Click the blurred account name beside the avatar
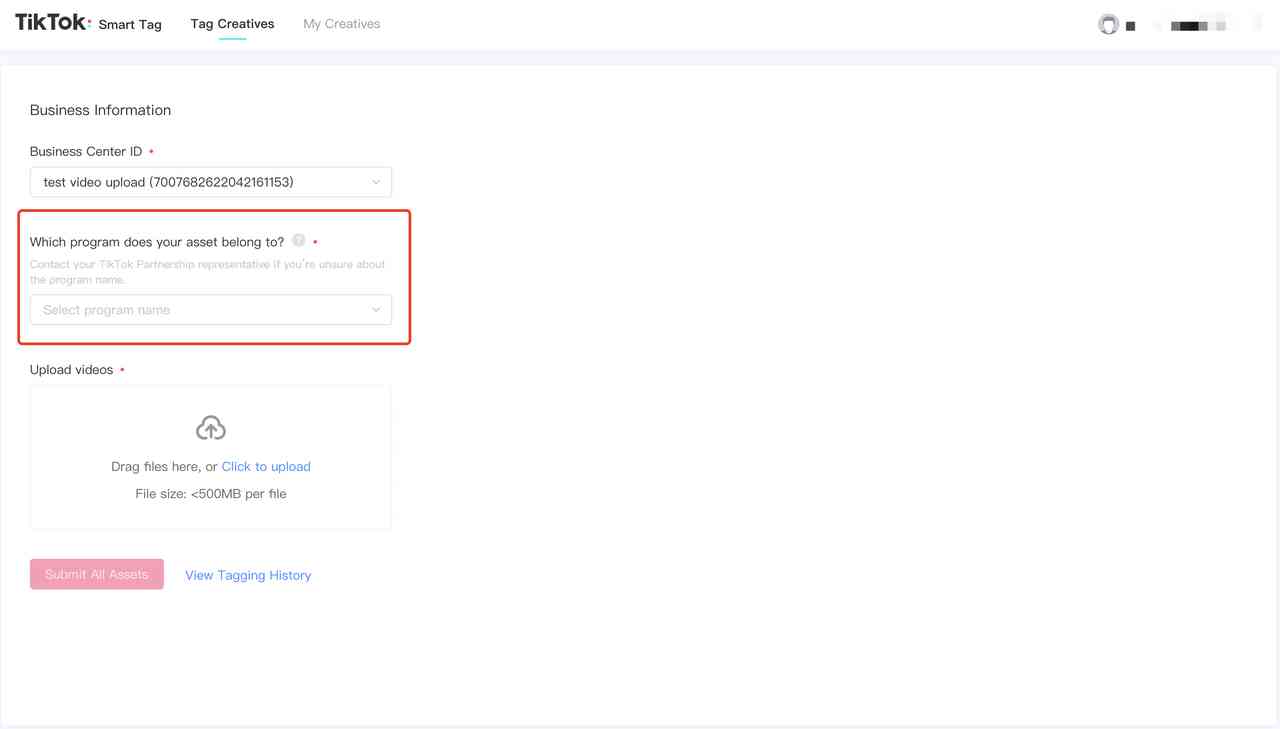Image resolution: width=1280 pixels, height=729 pixels. point(1191,26)
